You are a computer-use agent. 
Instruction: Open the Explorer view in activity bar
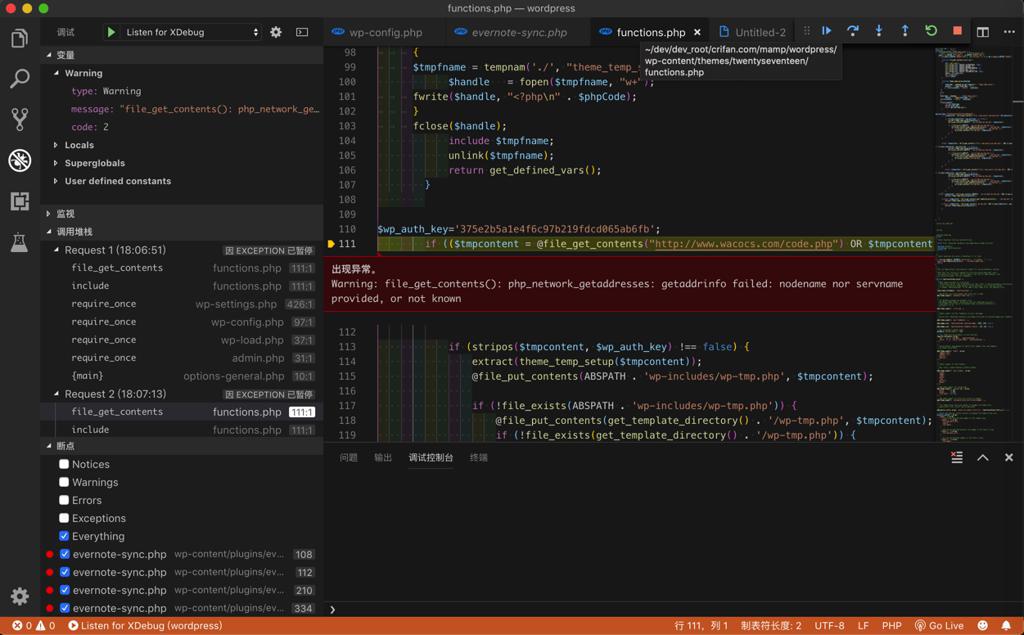[19, 39]
